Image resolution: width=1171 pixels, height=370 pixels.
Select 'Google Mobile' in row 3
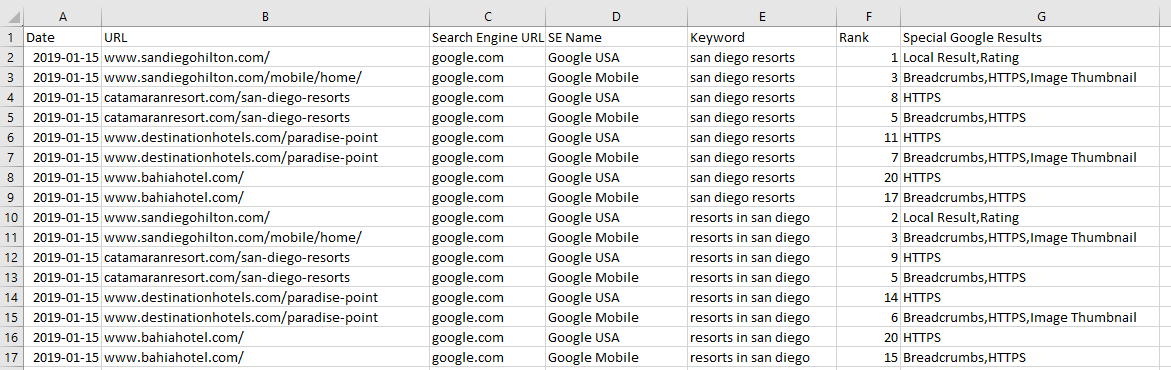tap(616, 77)
